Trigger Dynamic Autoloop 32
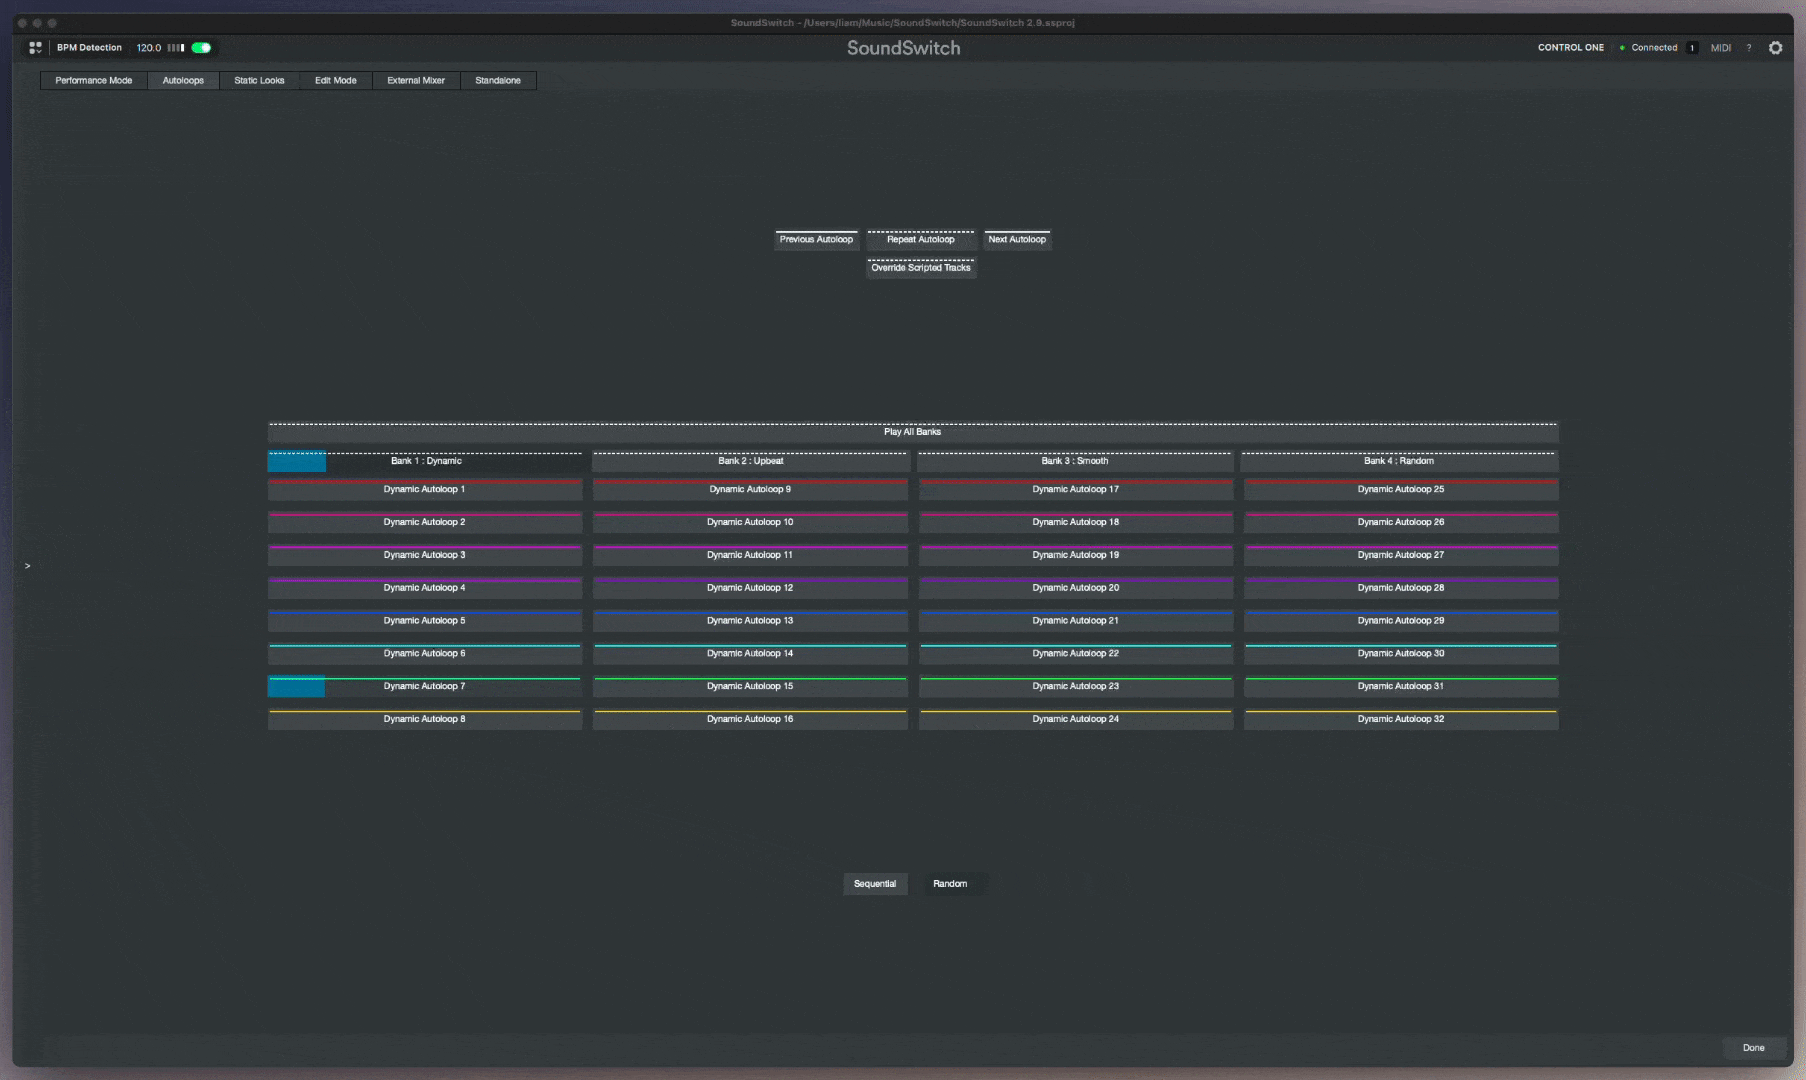Image resolution: width=1806 pixels, height=1080 pixels. [1401, 720]
